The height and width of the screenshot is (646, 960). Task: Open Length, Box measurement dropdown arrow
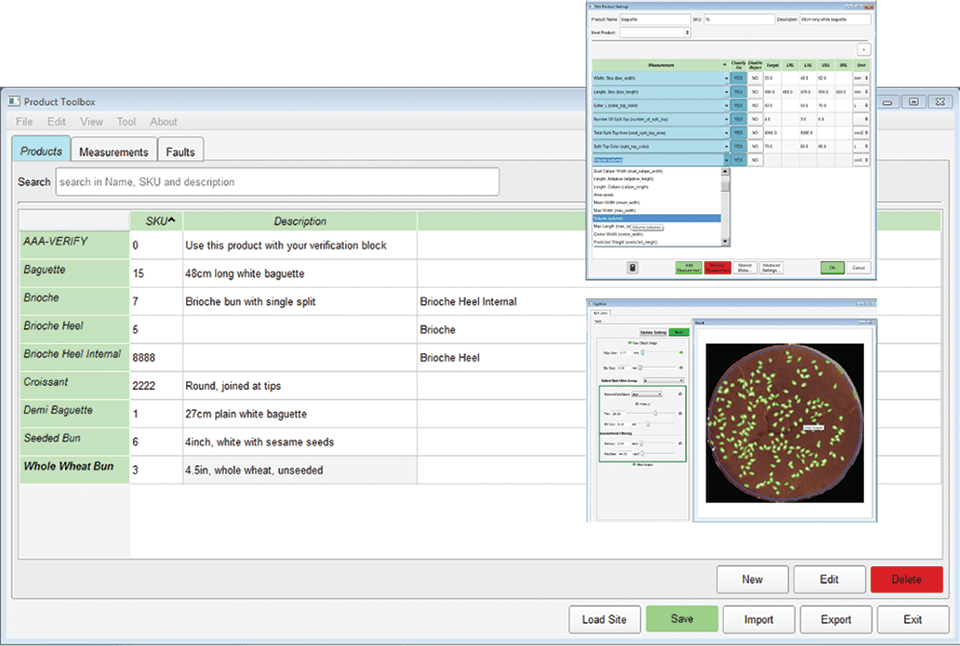(x=727, y=92)
